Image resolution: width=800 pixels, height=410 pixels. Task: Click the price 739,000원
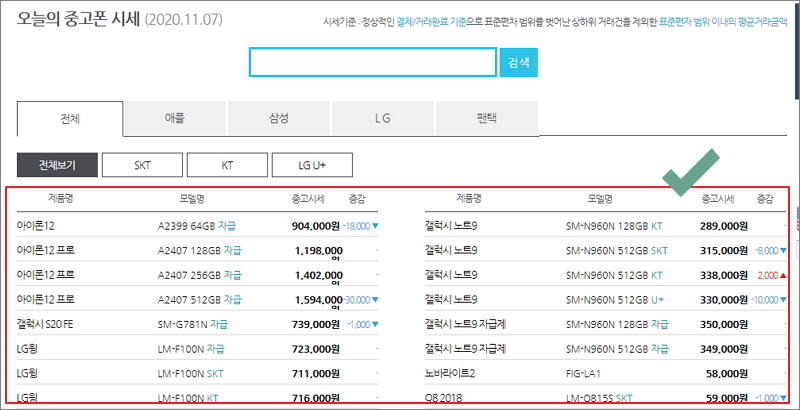coord(315,324)
